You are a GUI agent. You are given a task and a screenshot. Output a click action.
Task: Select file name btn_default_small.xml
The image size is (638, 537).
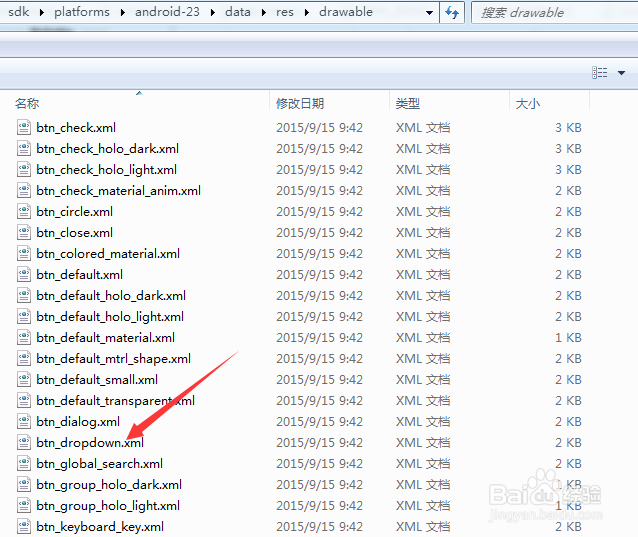[x=97, y=380]
